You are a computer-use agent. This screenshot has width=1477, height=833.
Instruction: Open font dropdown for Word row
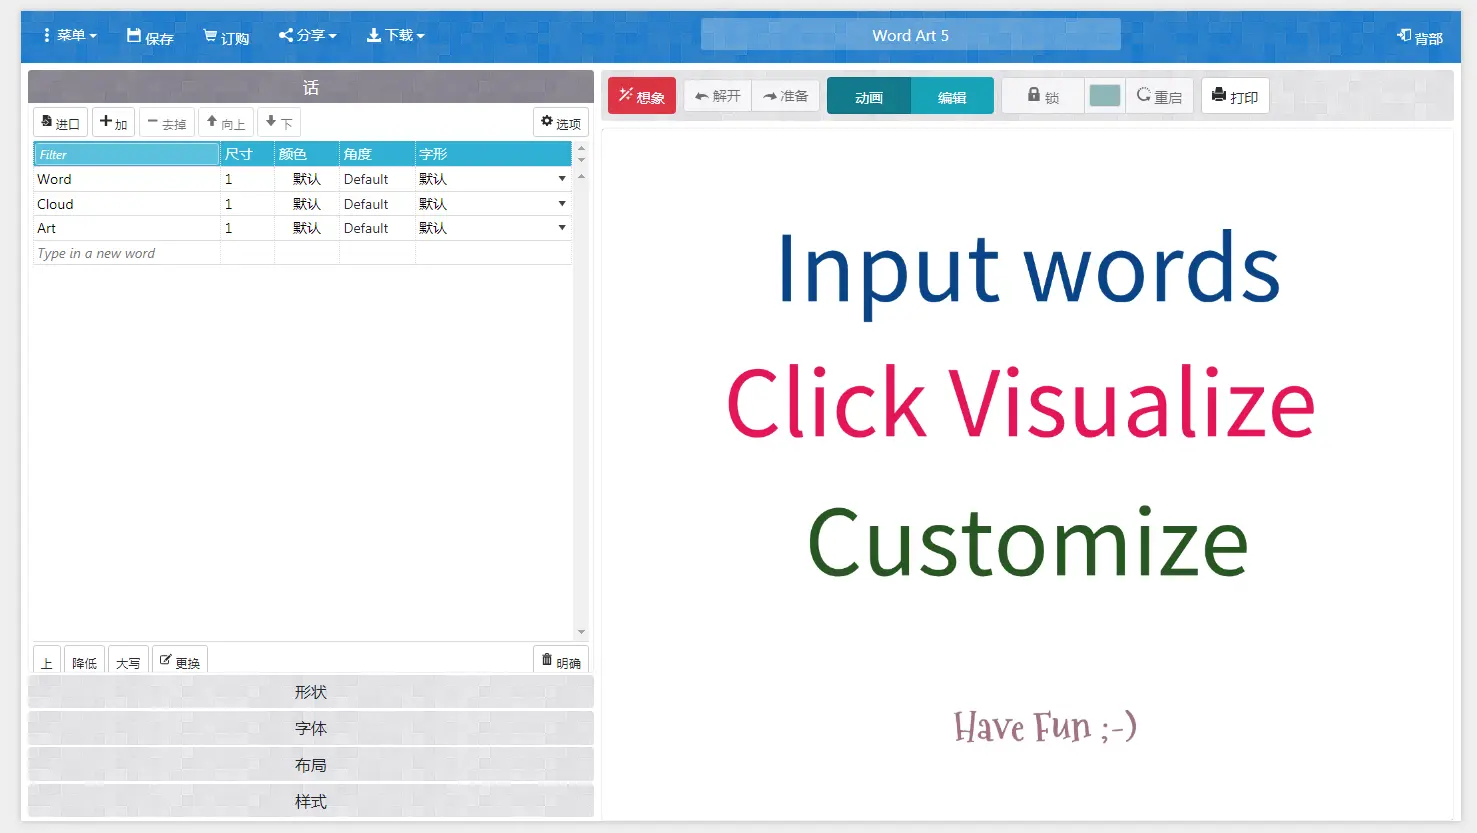tap(562, 179)
